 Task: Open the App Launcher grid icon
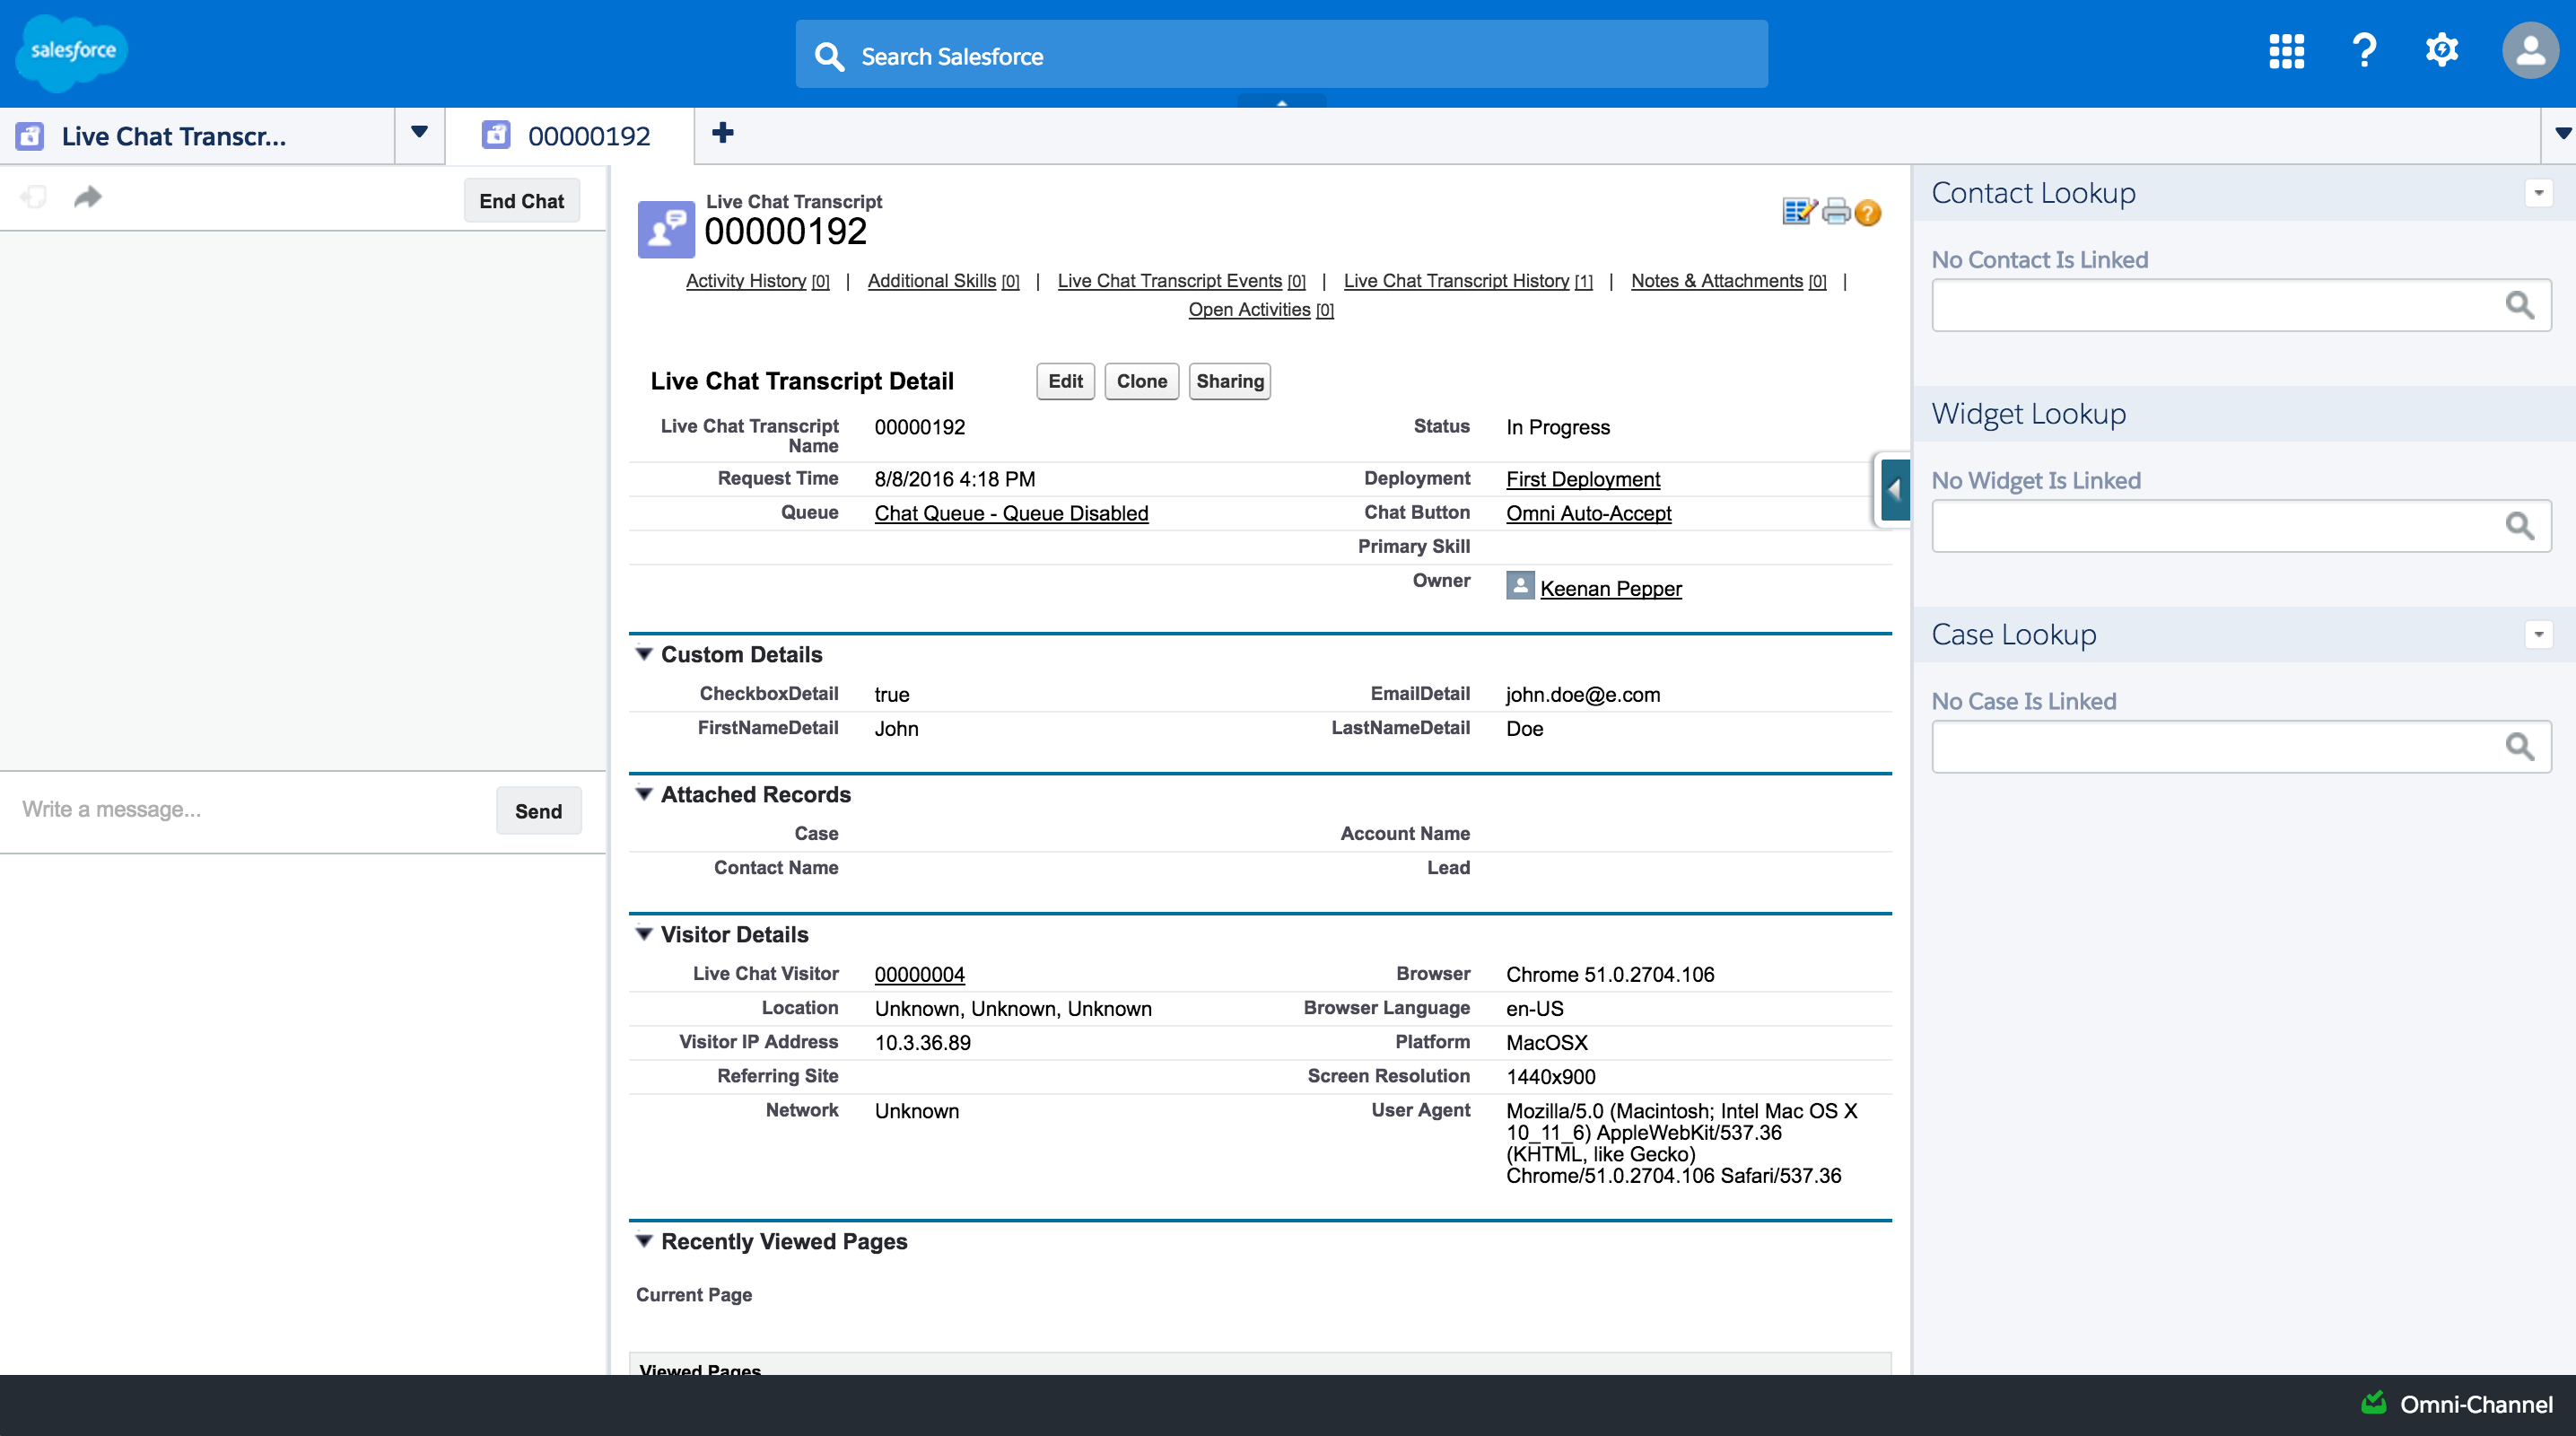pyautogui.click(x=2286, y=51)
